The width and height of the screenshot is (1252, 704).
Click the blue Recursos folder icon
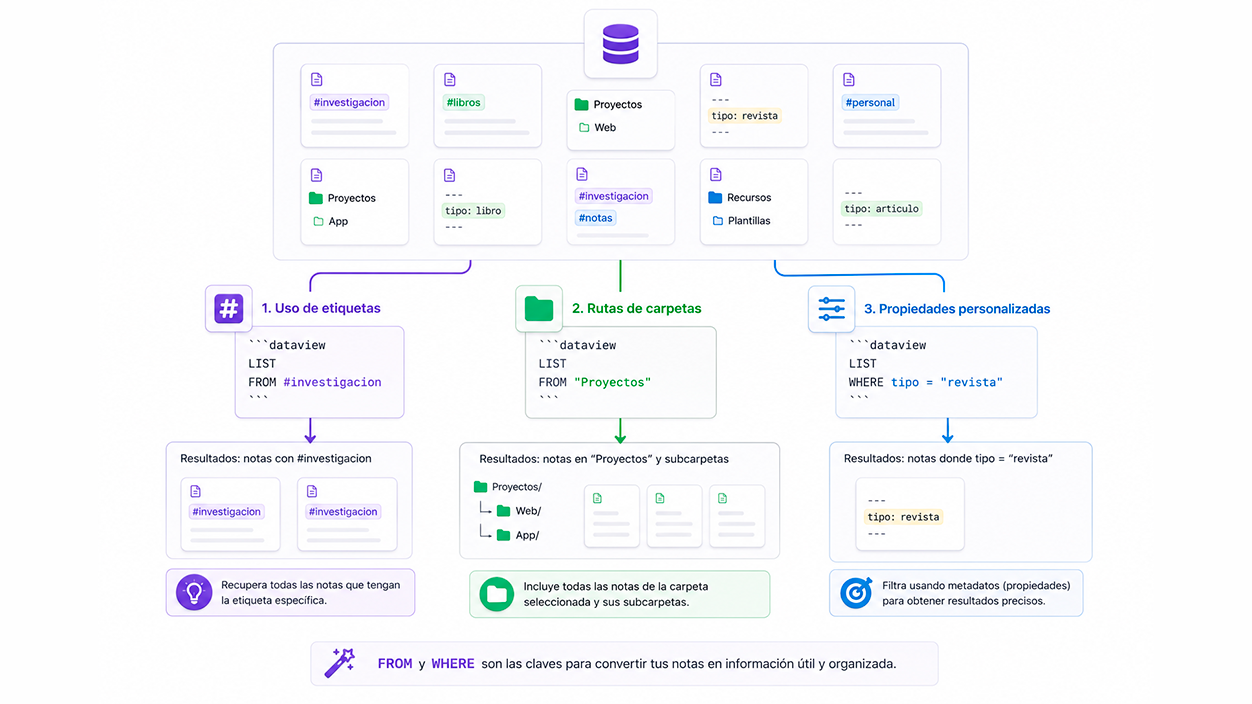click(715, 198)
